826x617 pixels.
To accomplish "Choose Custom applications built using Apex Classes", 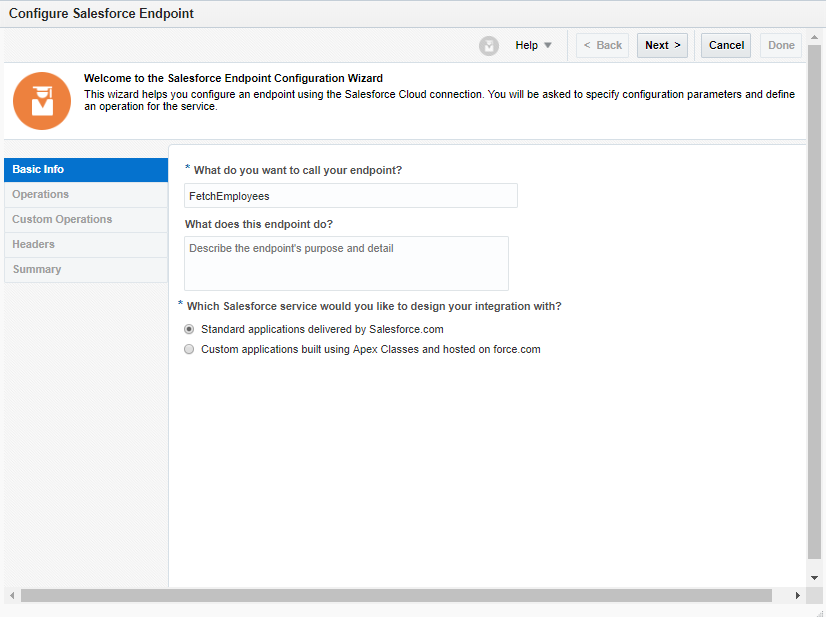I will (189, 350).
